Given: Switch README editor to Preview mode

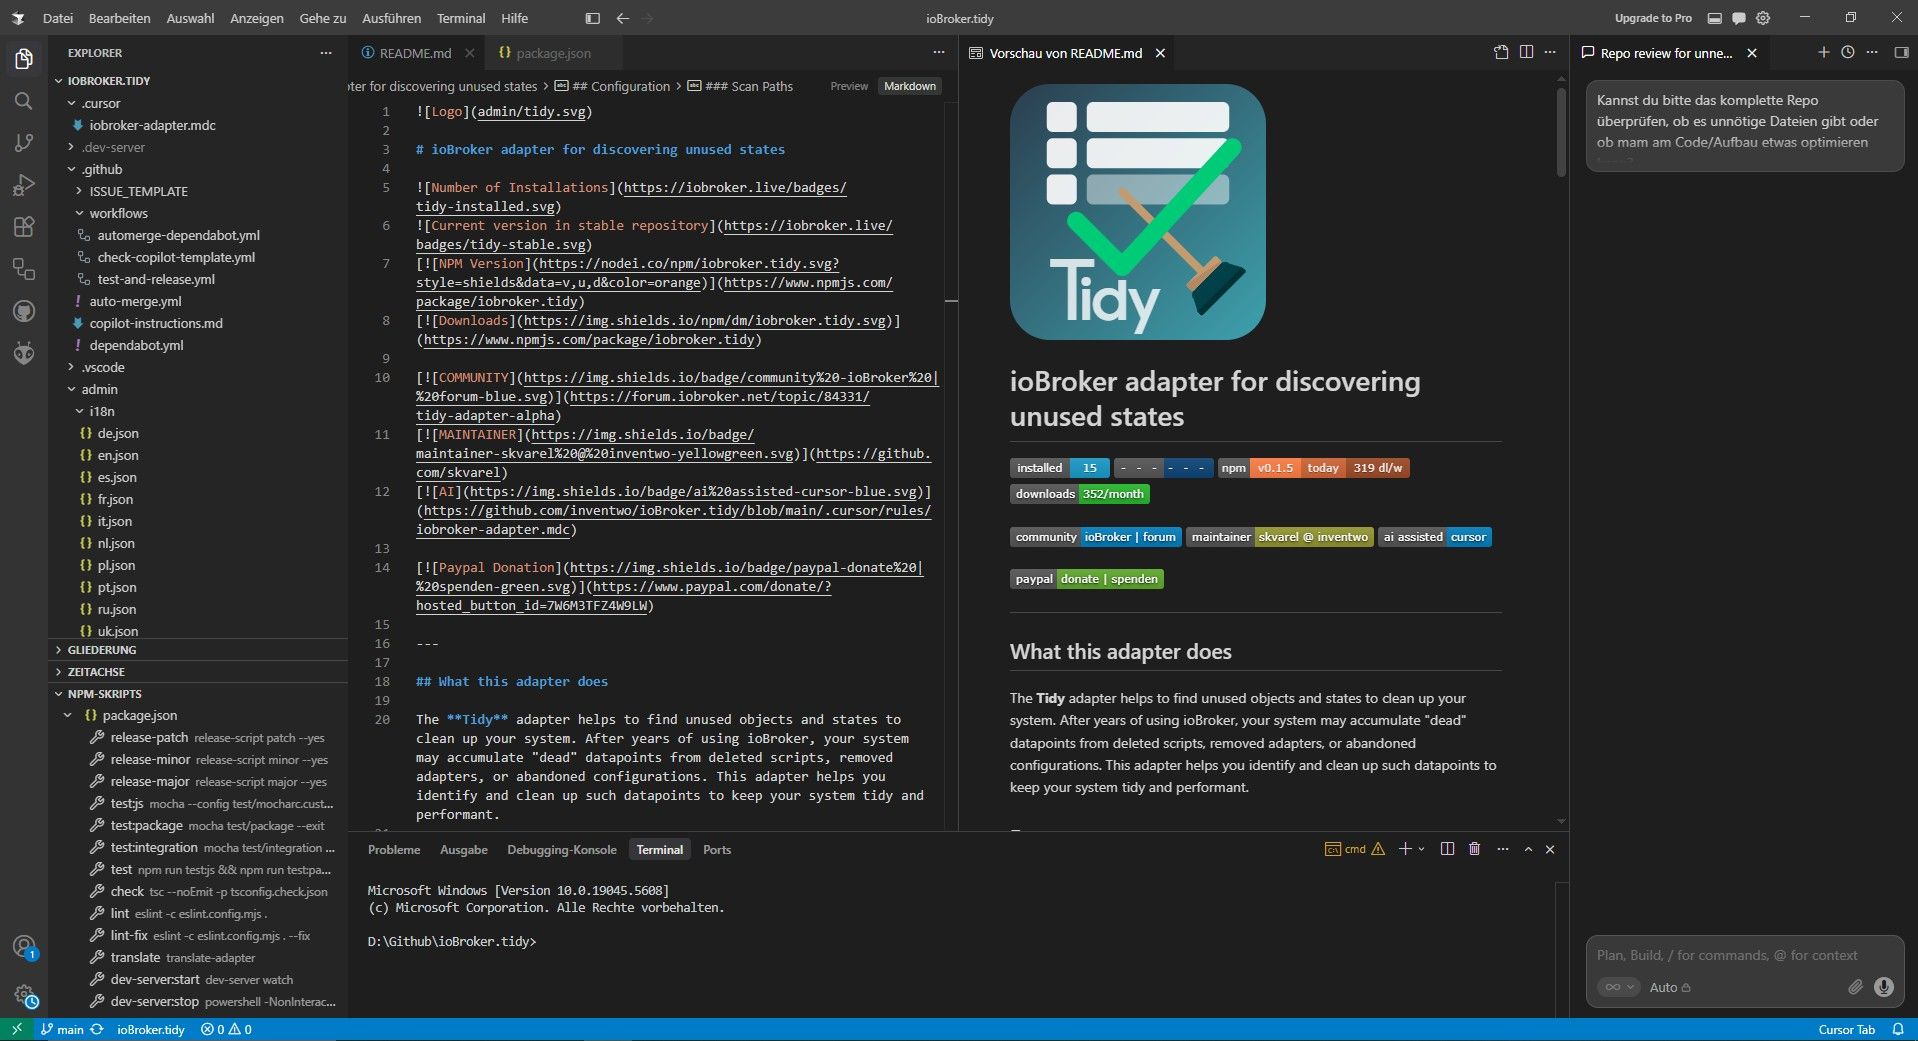Looking at the screenshot, I should (849, 86).
